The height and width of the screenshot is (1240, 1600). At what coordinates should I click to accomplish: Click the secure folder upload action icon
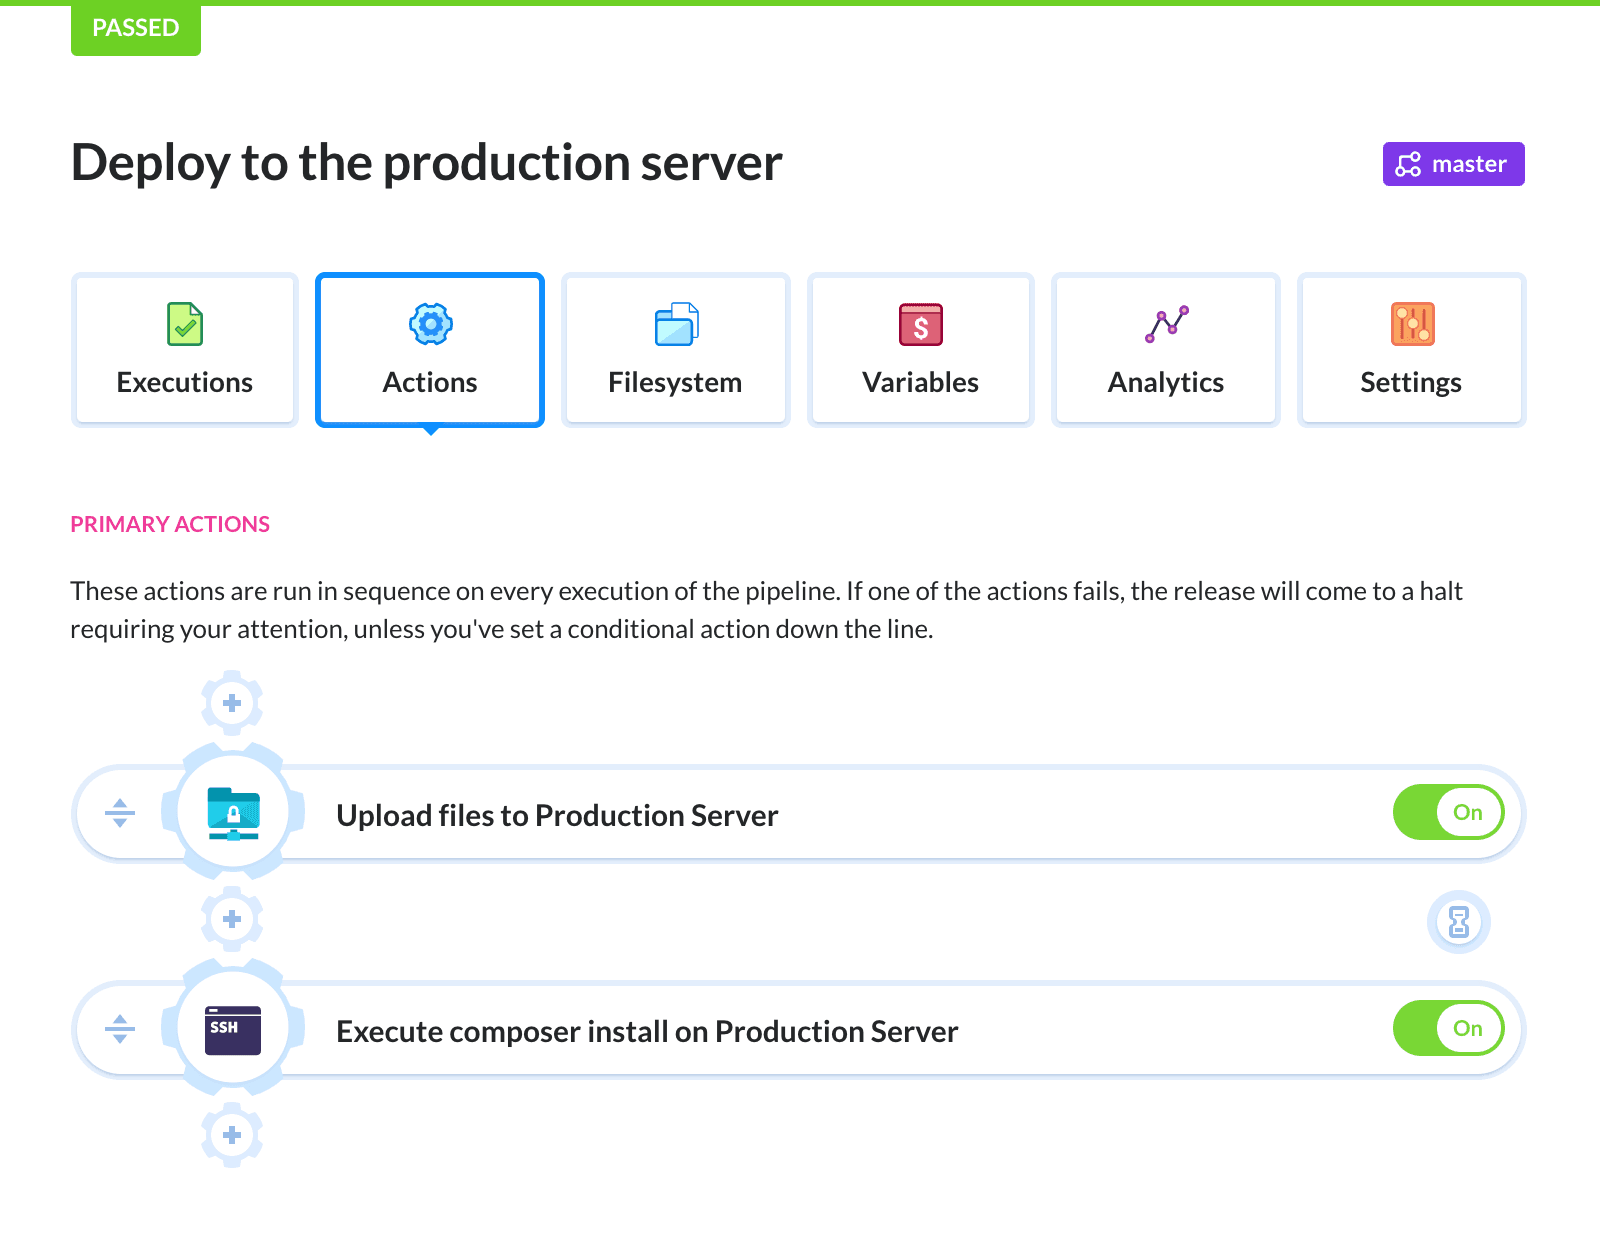click(233, 813)
